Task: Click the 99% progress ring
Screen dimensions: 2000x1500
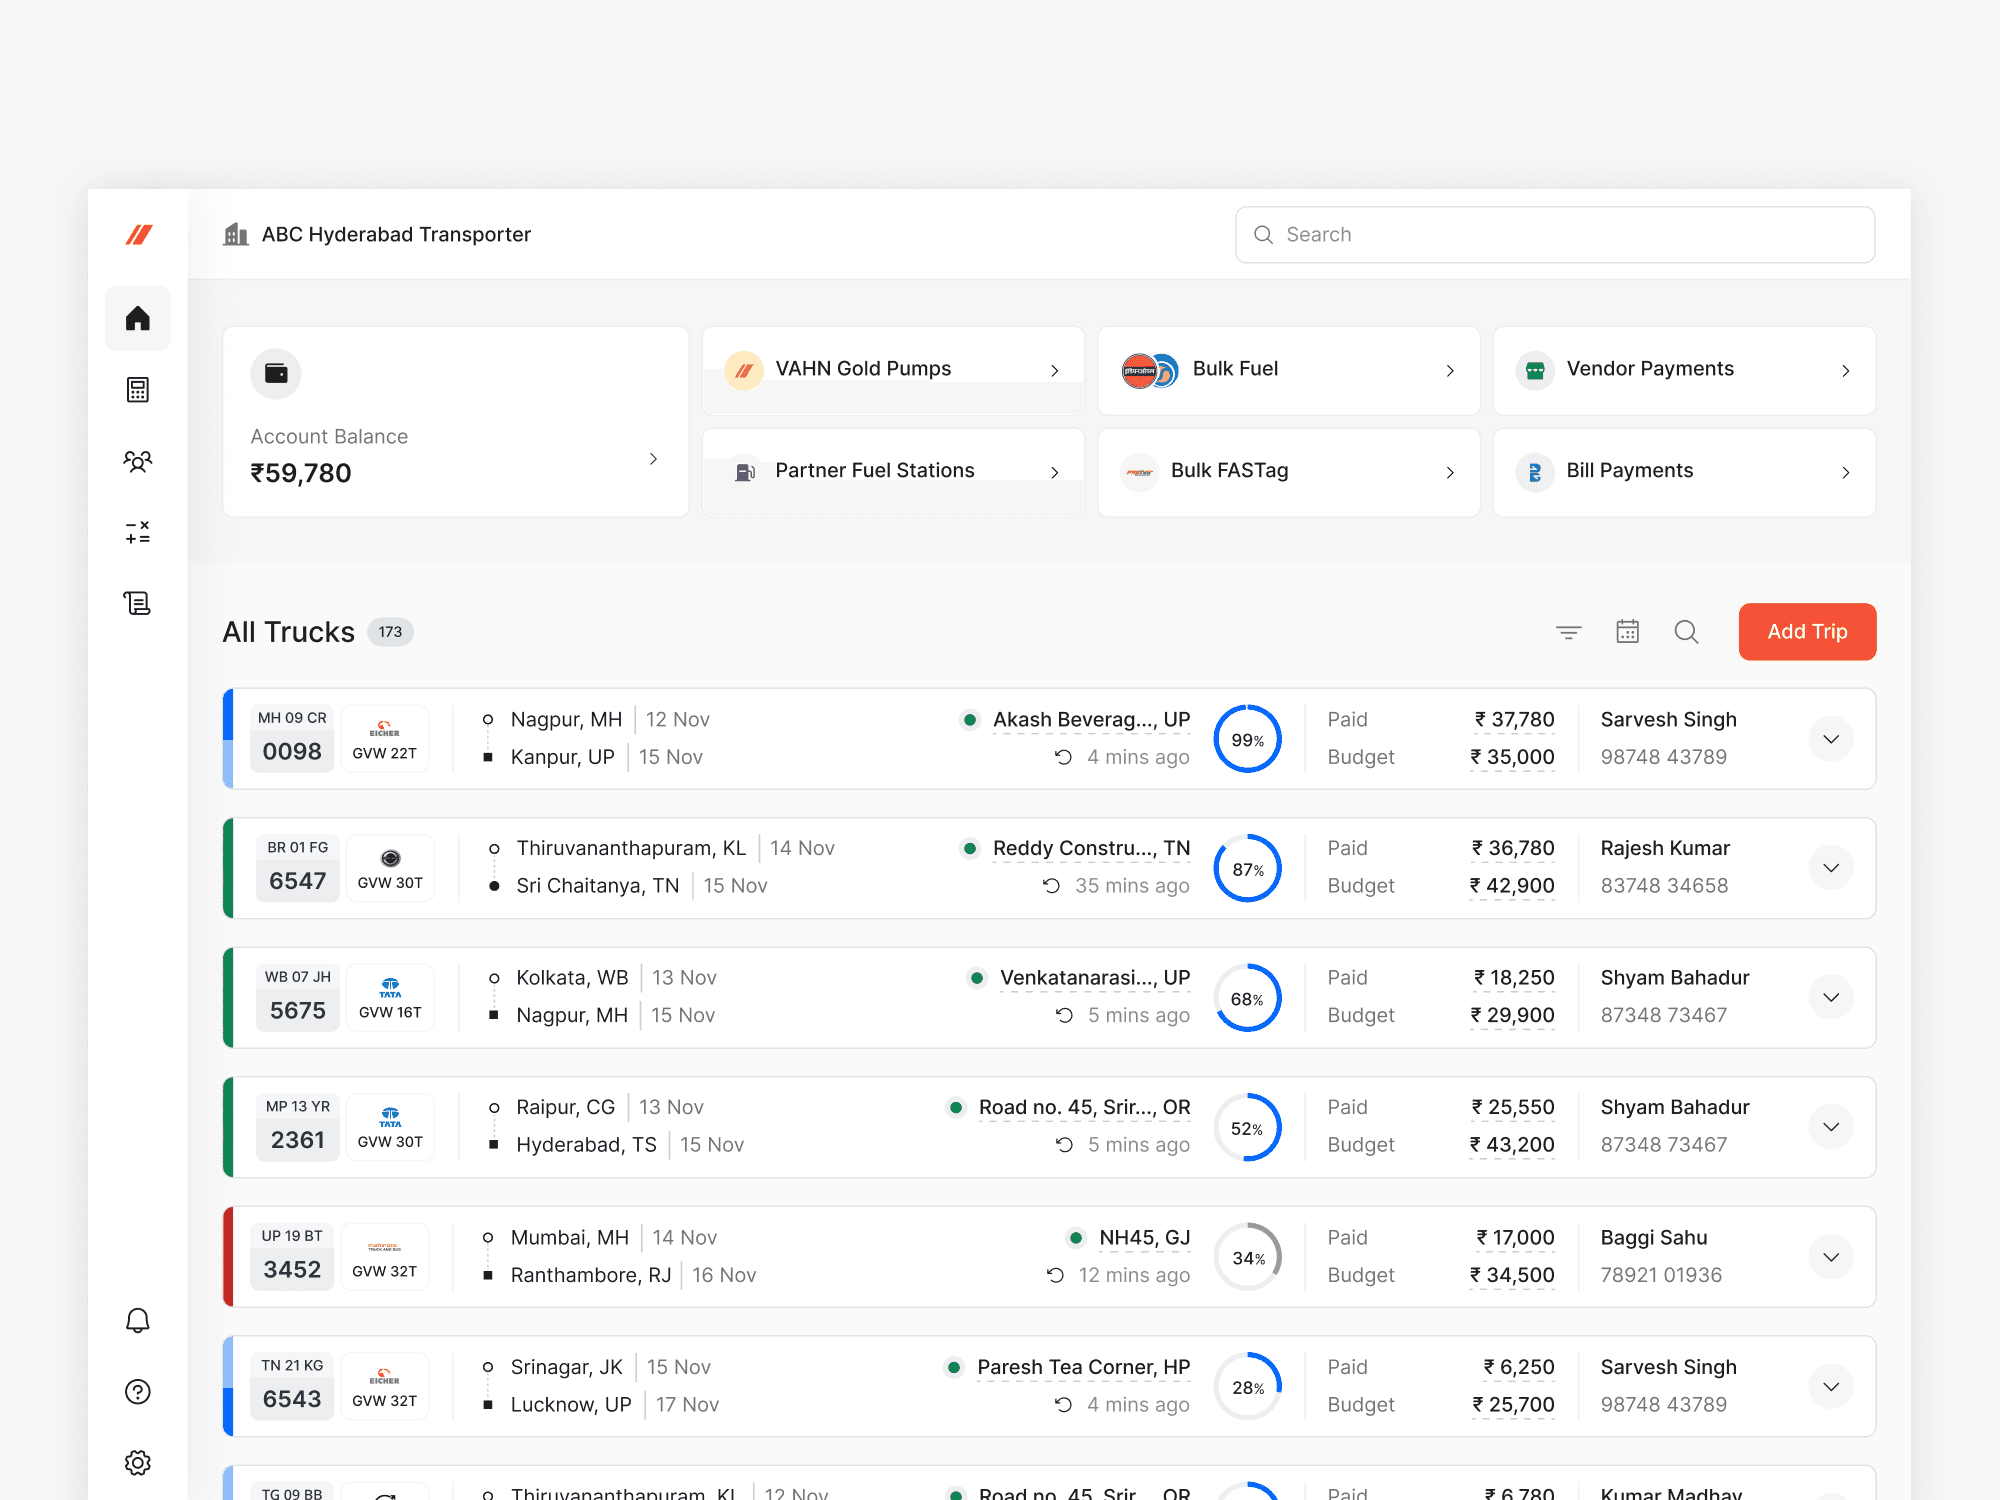Action: click(1247, 739)
